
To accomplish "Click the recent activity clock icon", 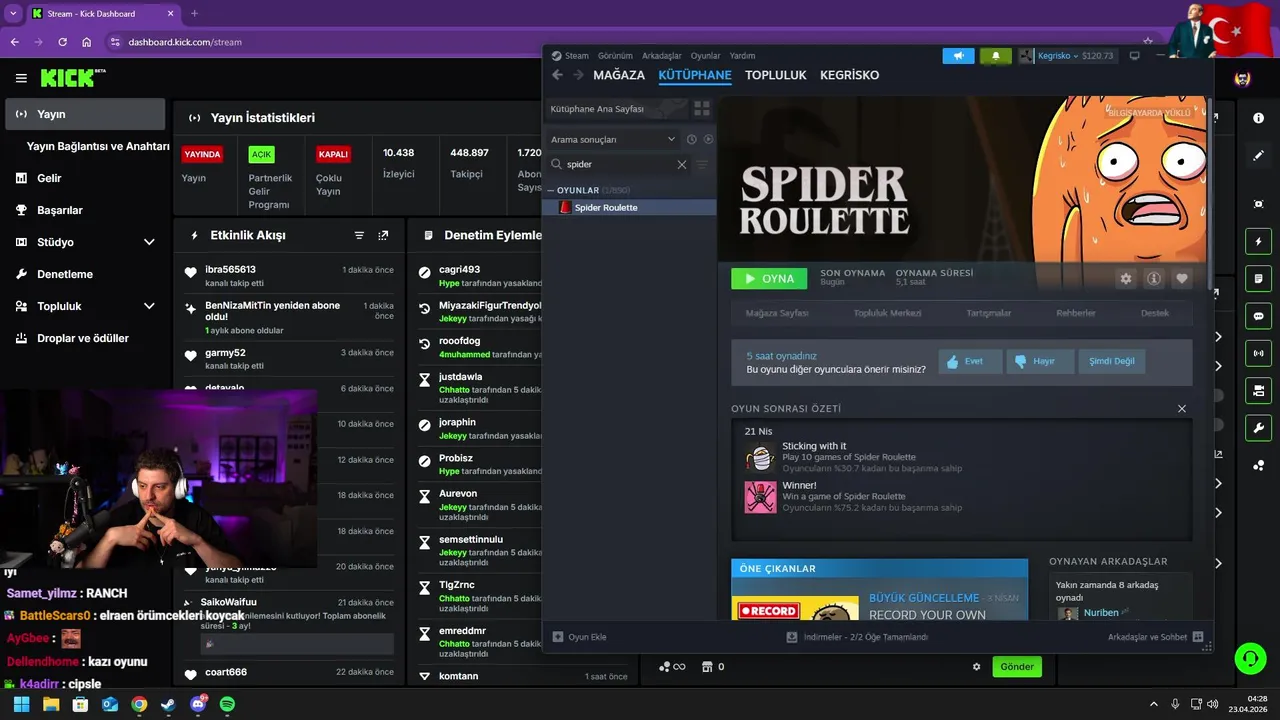I will point(691,139).
